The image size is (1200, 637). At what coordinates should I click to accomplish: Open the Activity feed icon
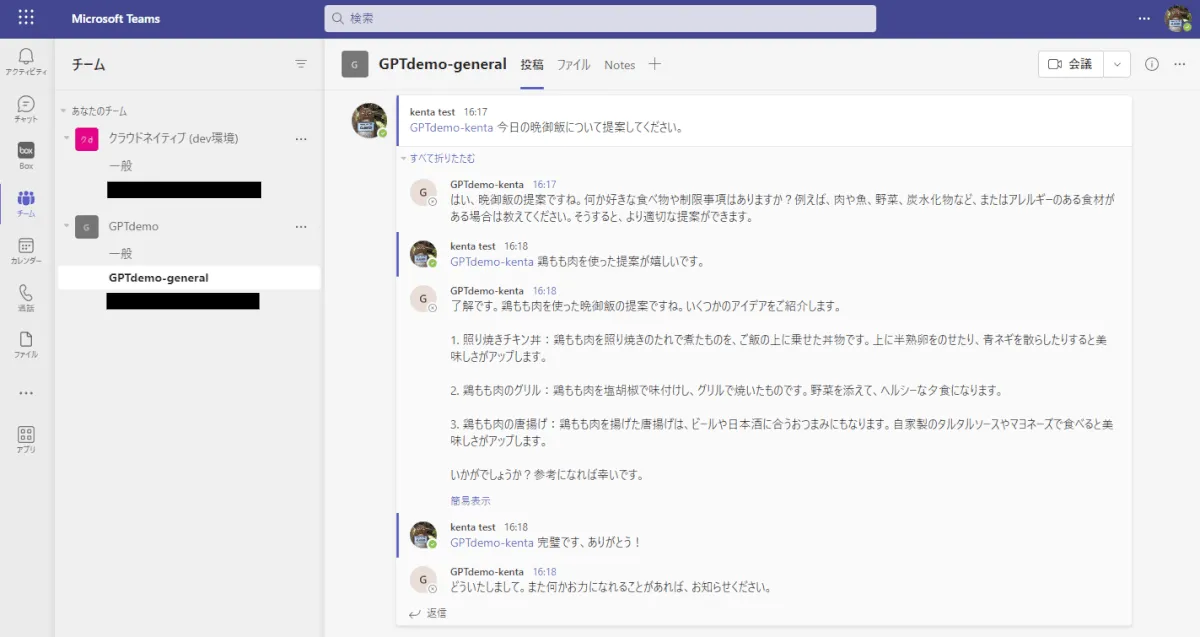[26, 60]
